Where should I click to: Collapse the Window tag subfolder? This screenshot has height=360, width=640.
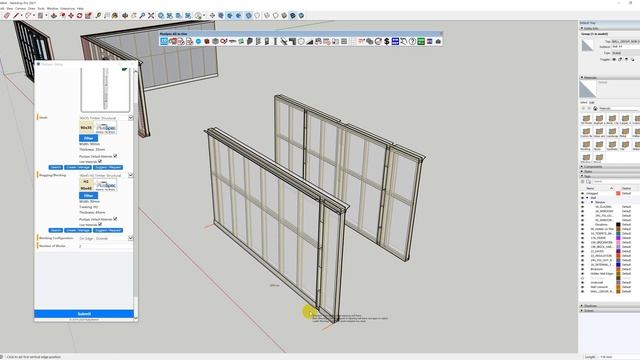(x=592, y=202)
